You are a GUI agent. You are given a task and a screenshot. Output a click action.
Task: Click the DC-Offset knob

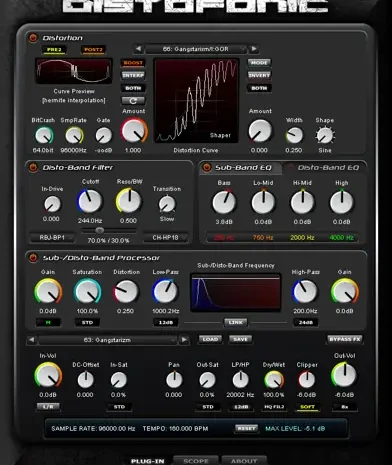(x=85, y=380)
